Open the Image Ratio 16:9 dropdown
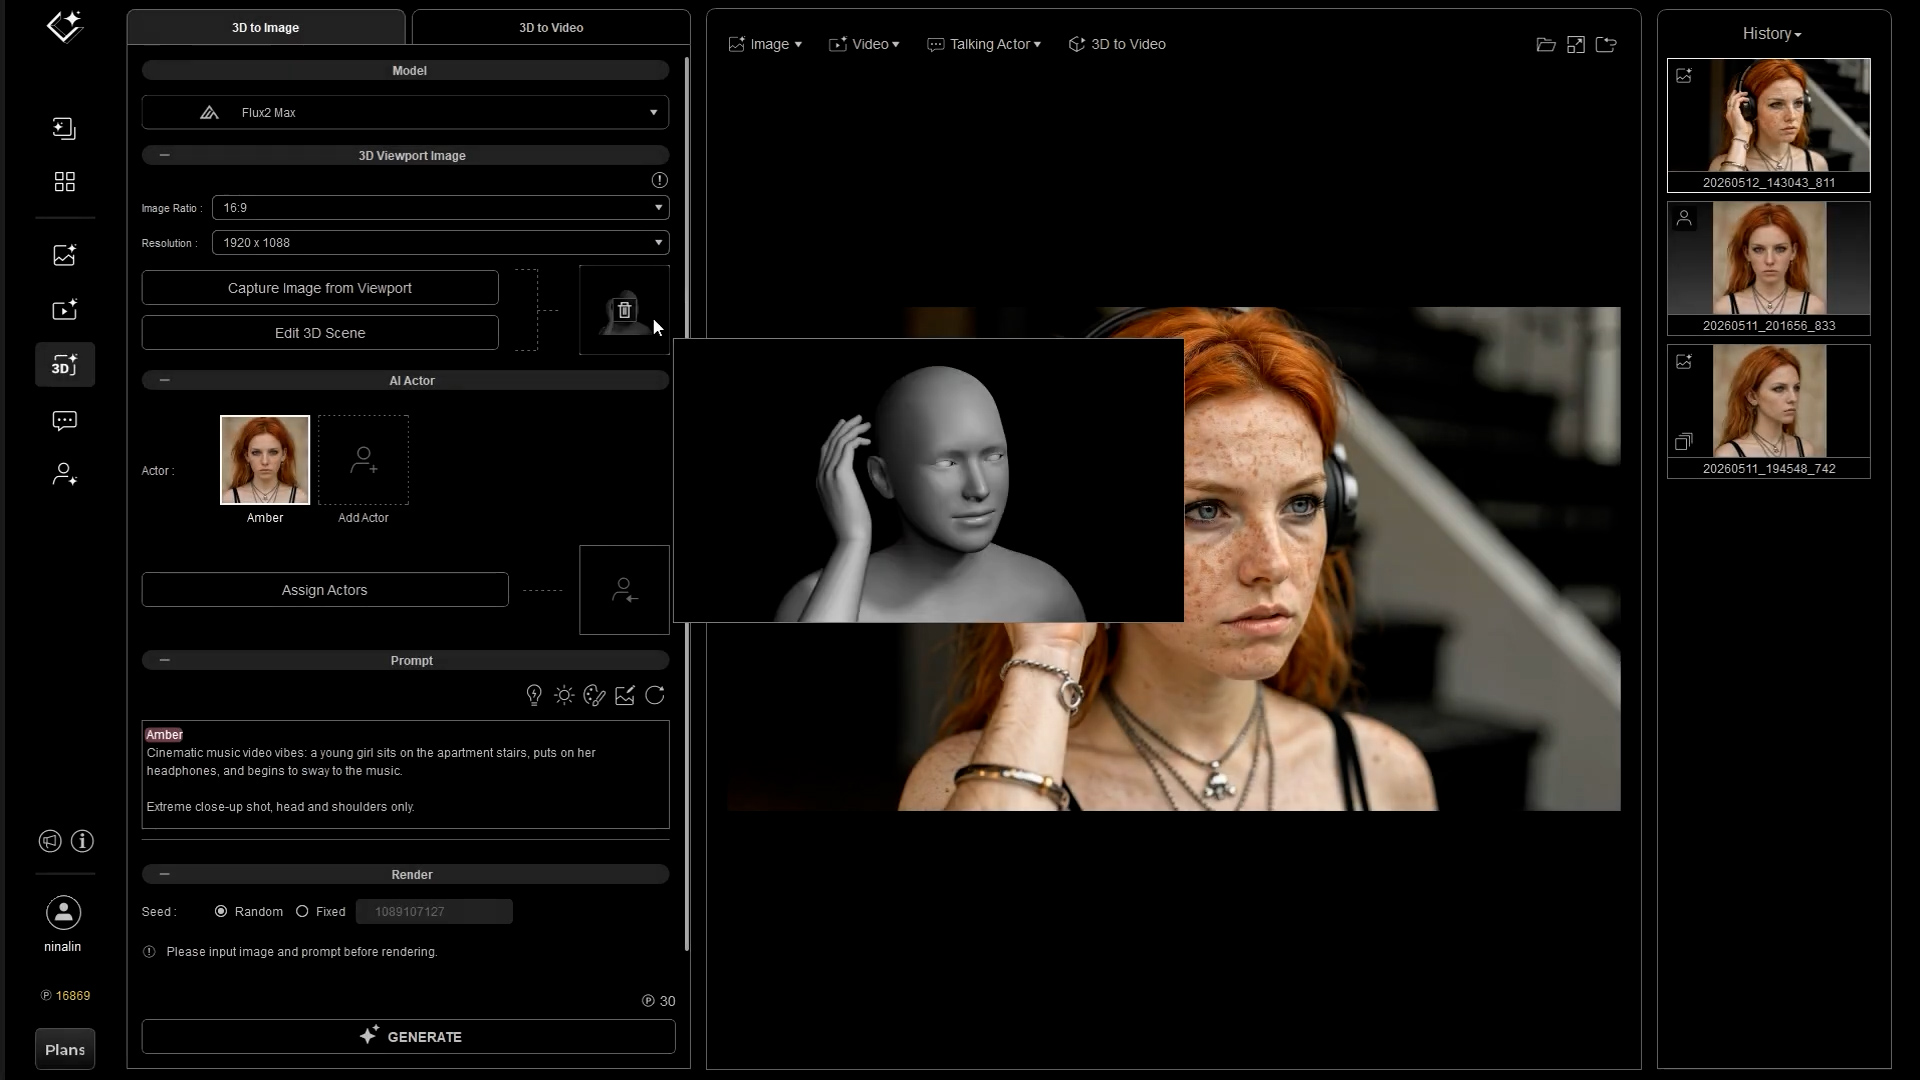This screenshot has height=1080, width=1920. [440, 207]
